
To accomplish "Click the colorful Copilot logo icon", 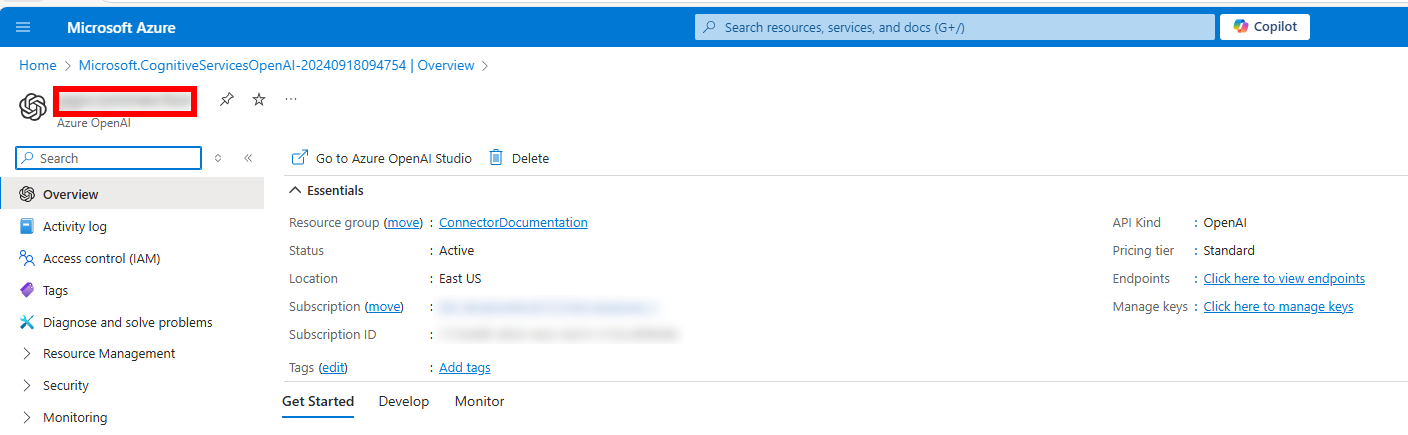I will (x=1241, y=27).
